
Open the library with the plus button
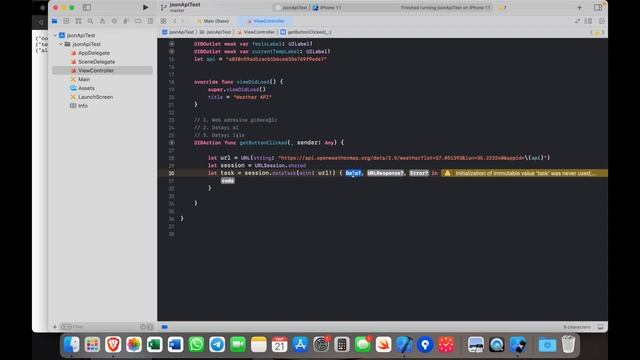tap(579, 7)
